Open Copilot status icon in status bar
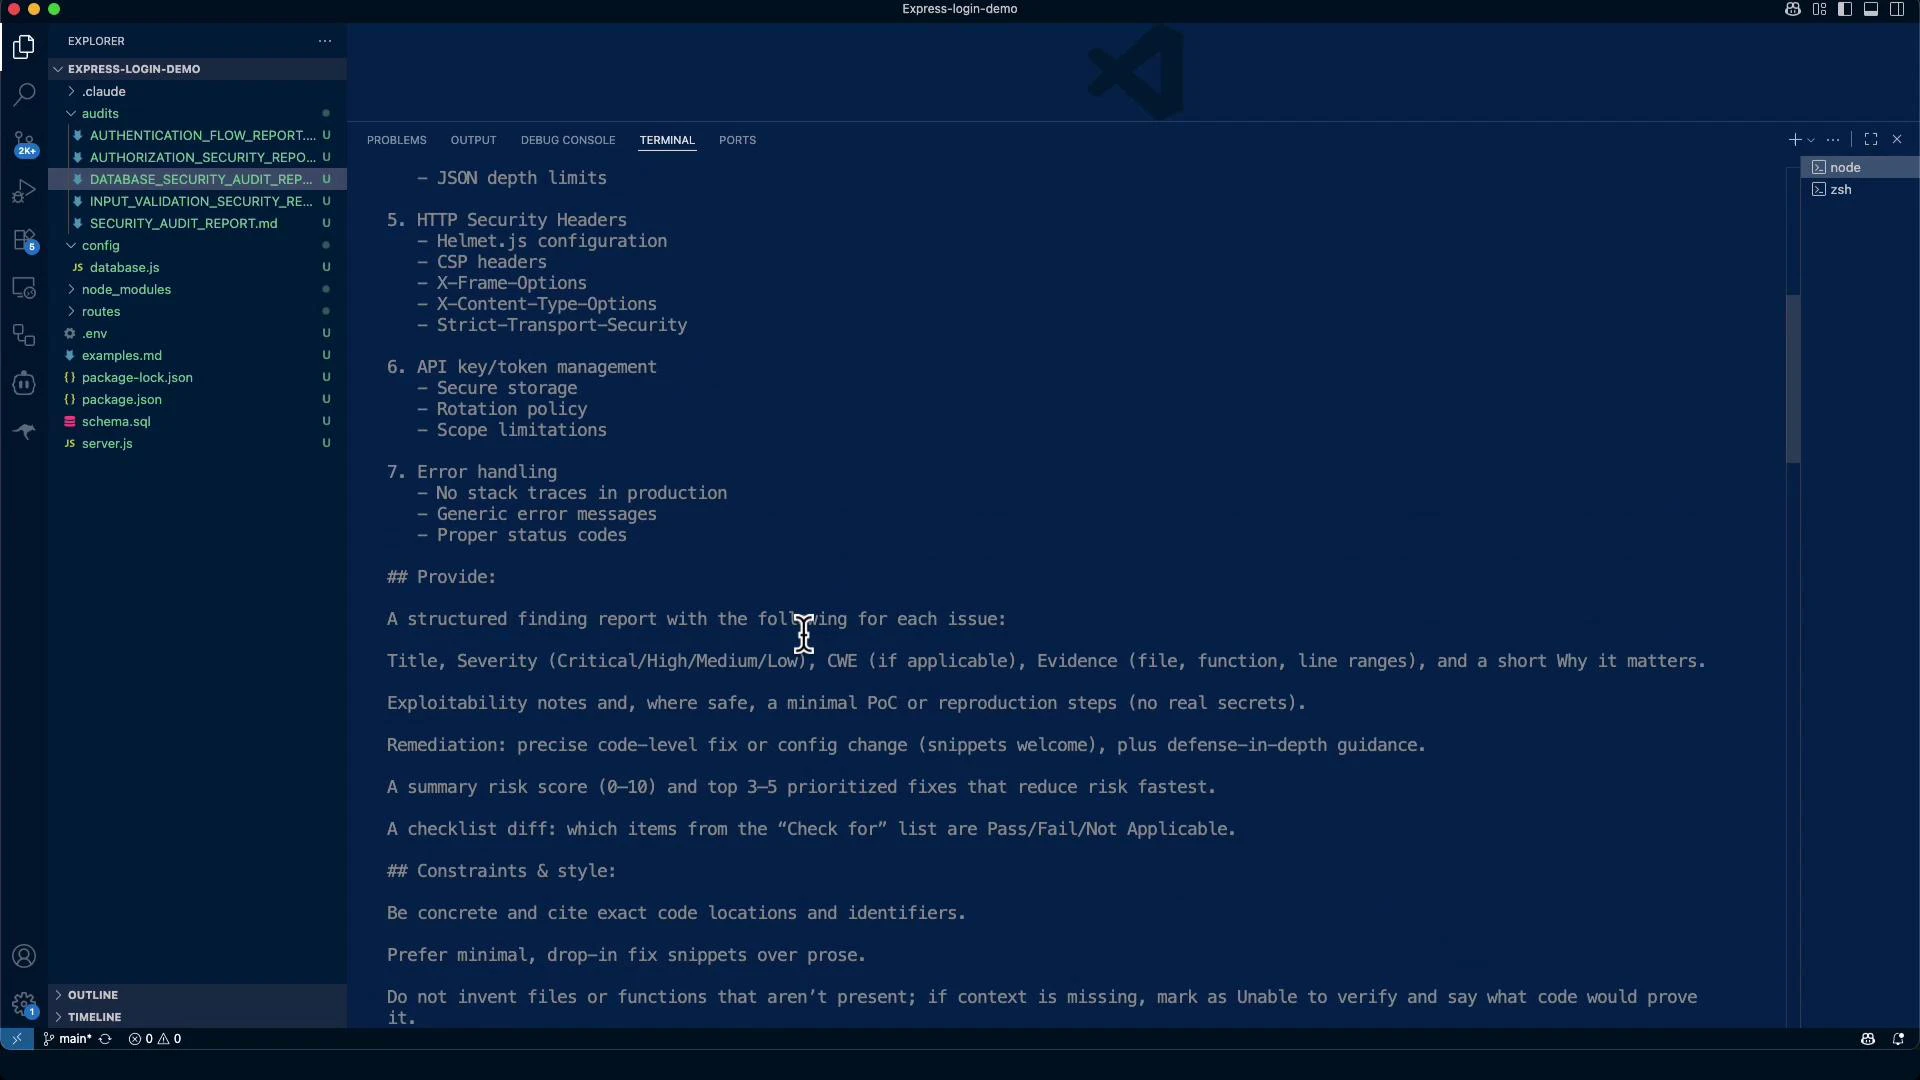Screen dimensions: 1920x1080 tap(1867, 1039)
